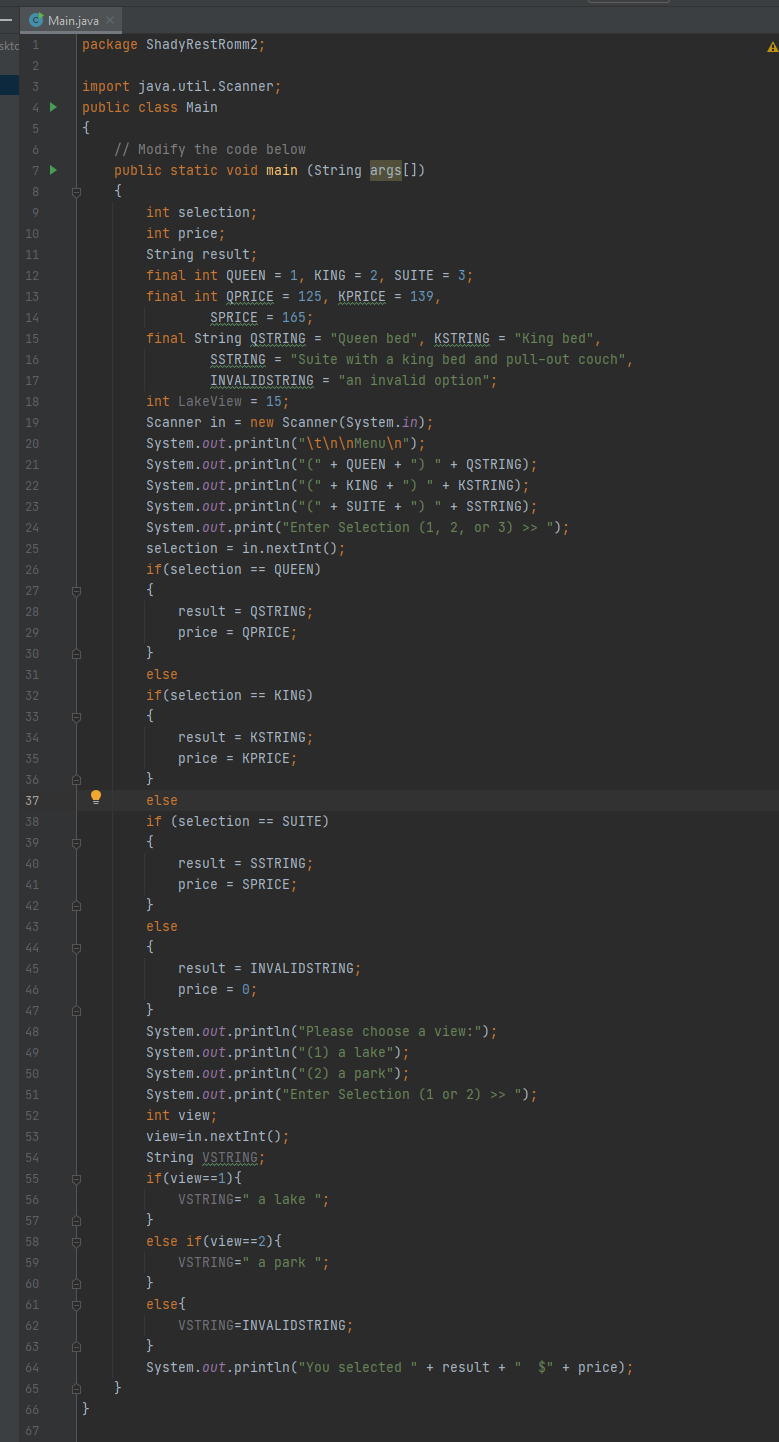Click the run gutter icon beside class Main
The height and width of the screenshot is (1442, 779).
(54, 107)
